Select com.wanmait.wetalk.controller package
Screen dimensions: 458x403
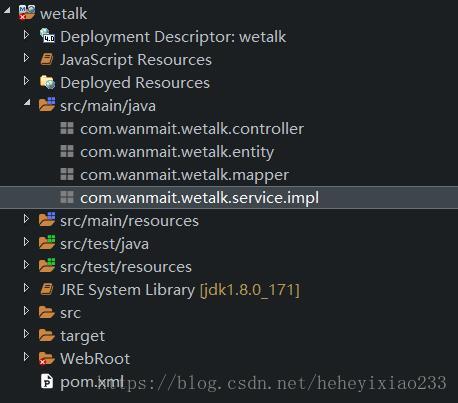[192, 129]
